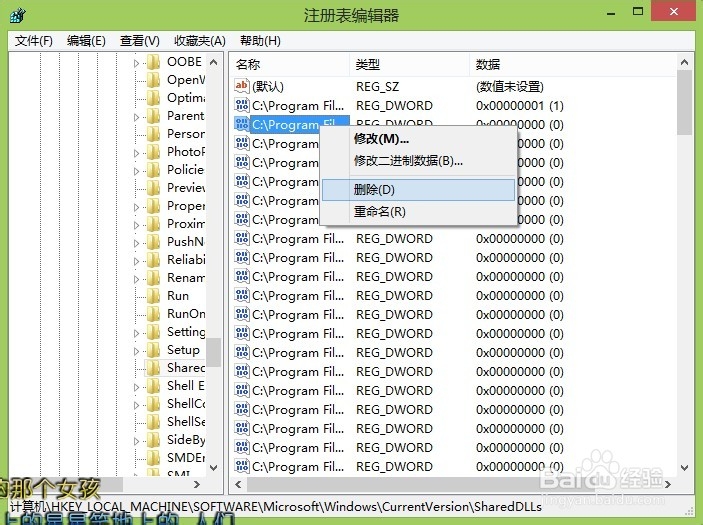The height and width of the screenshot is (525, 703).
Task: Click the folder icon next to Setup
Action: 153,350
